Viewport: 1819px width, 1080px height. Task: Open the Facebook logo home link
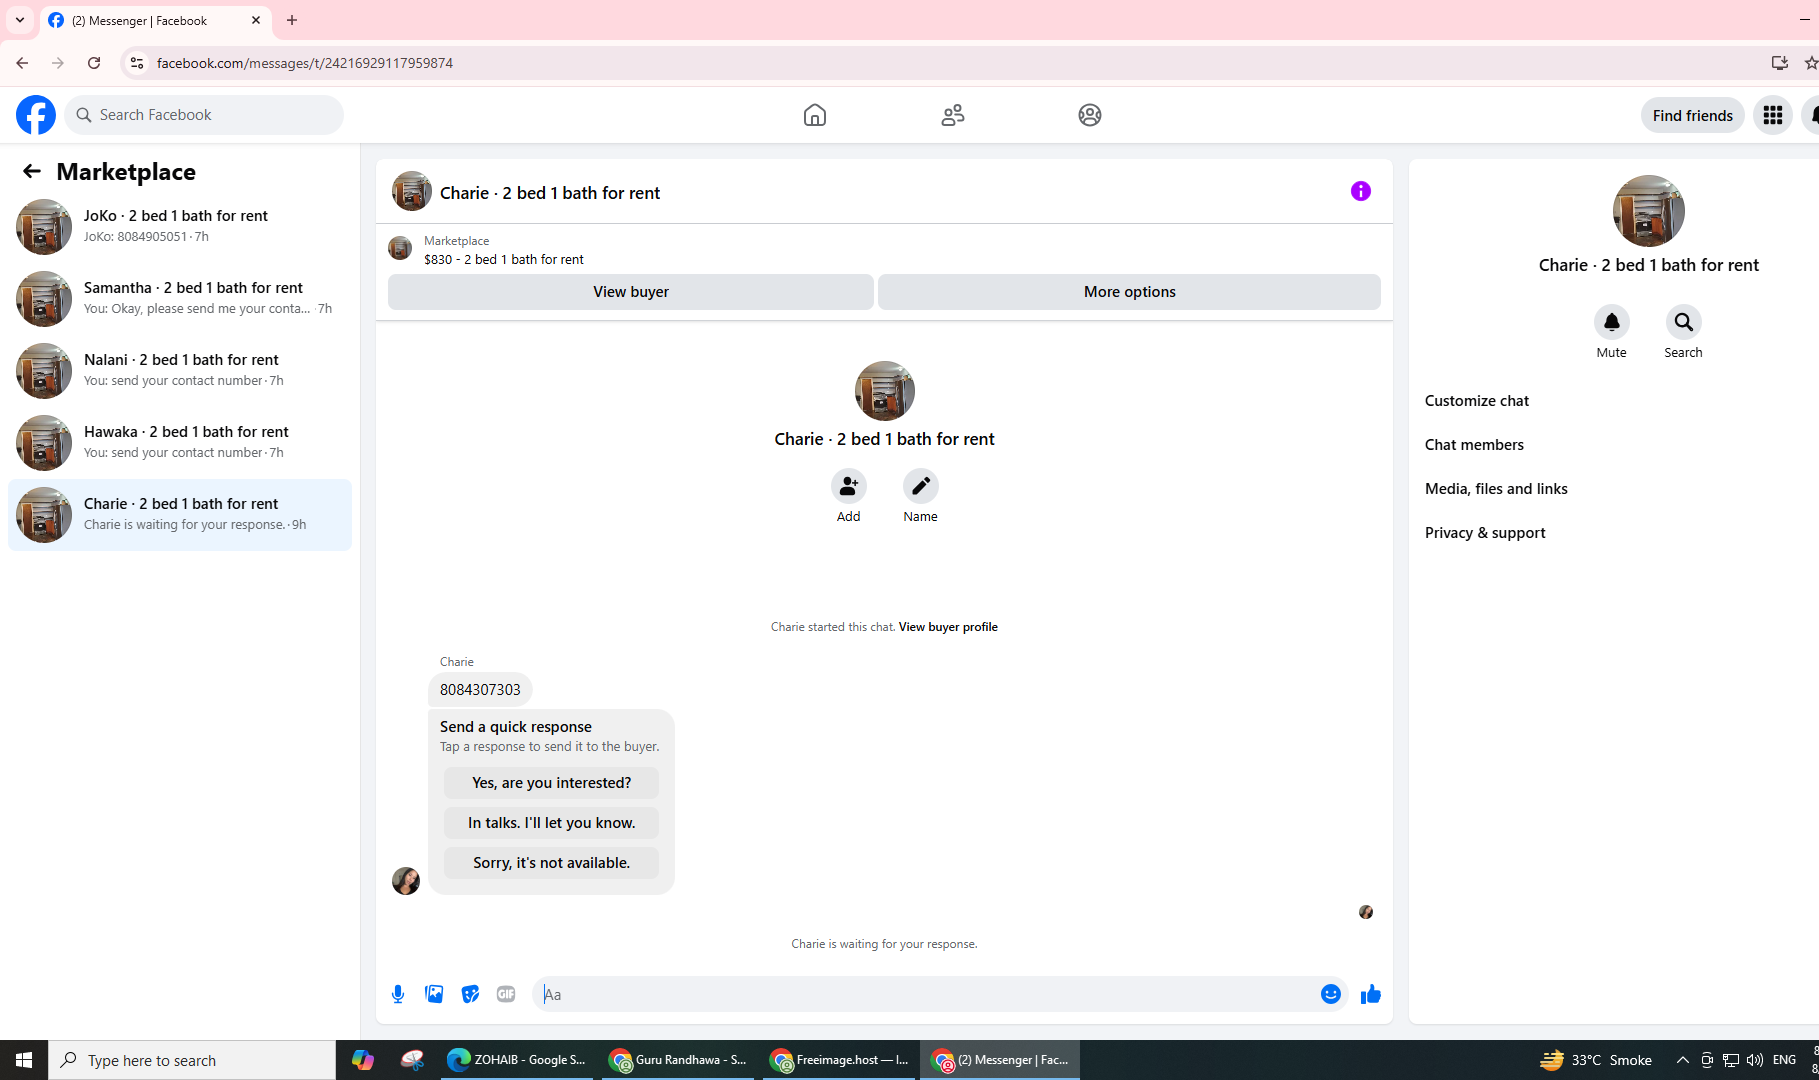coord(36,115)
